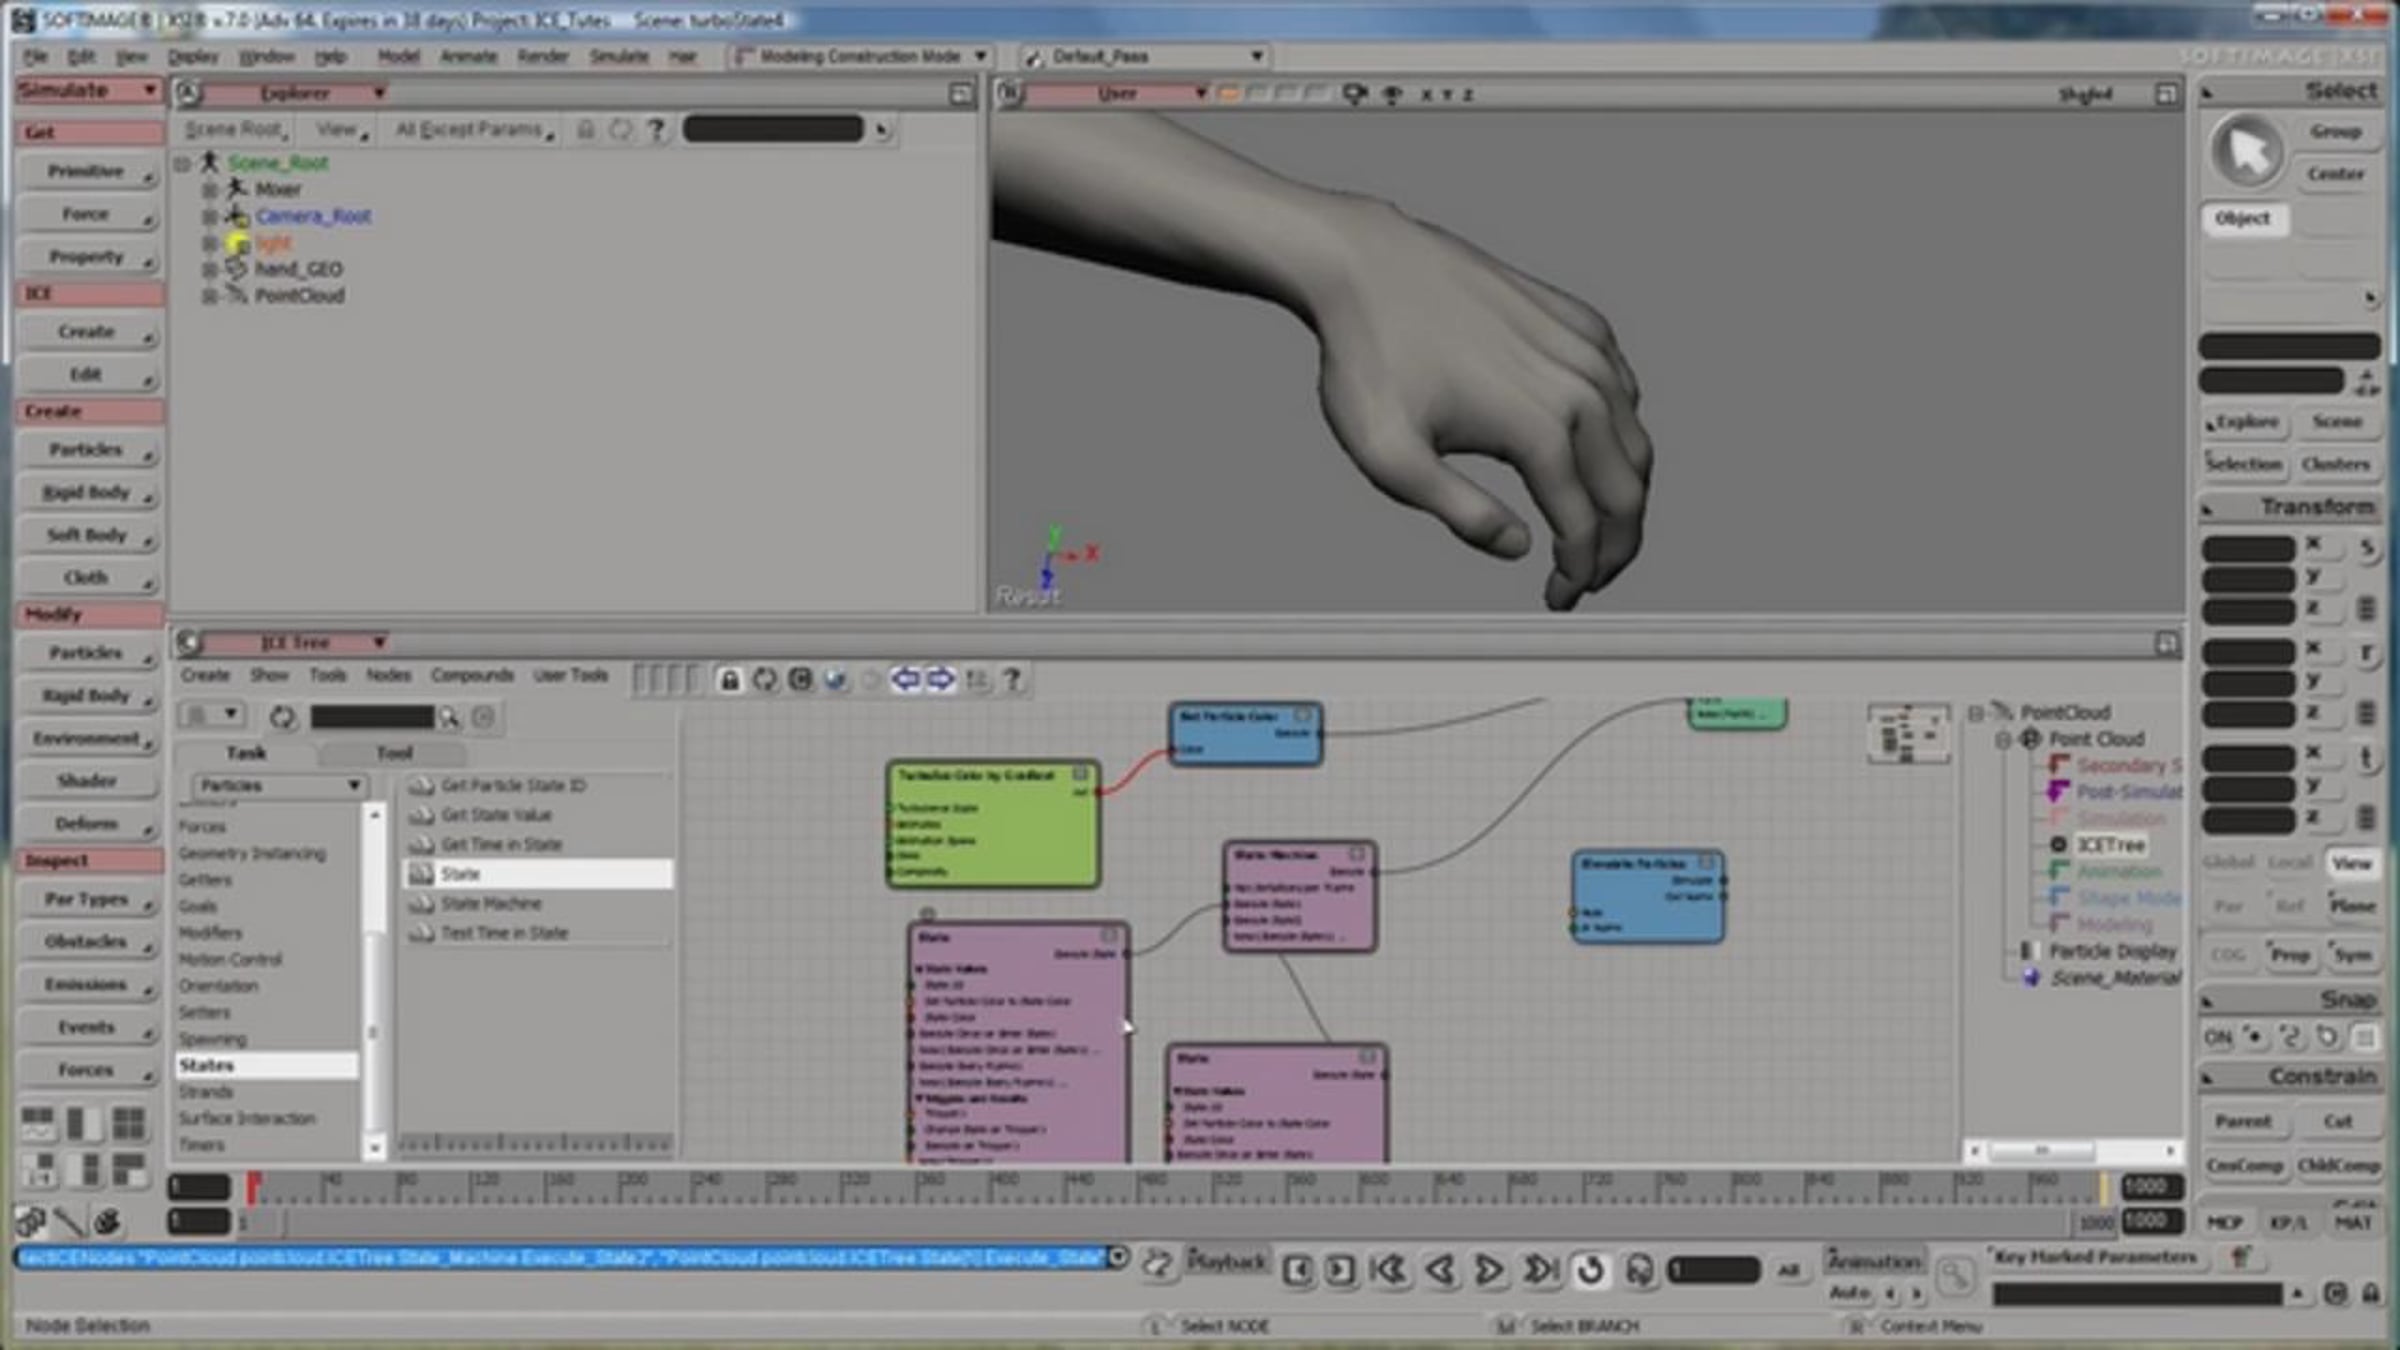
Task: Expand the hand_GEO node in Explorer
Action: (x=209, y=269)
